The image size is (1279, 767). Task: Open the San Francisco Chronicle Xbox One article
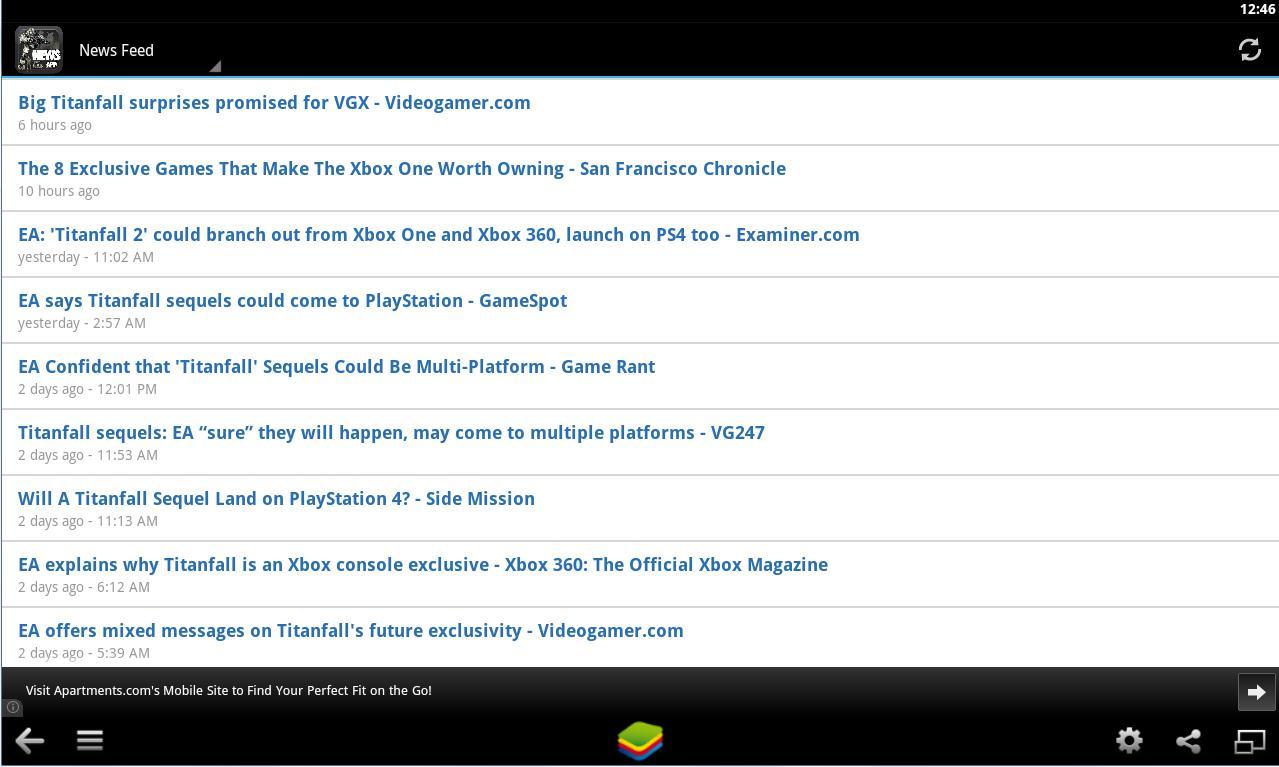[x=401, y=168]
